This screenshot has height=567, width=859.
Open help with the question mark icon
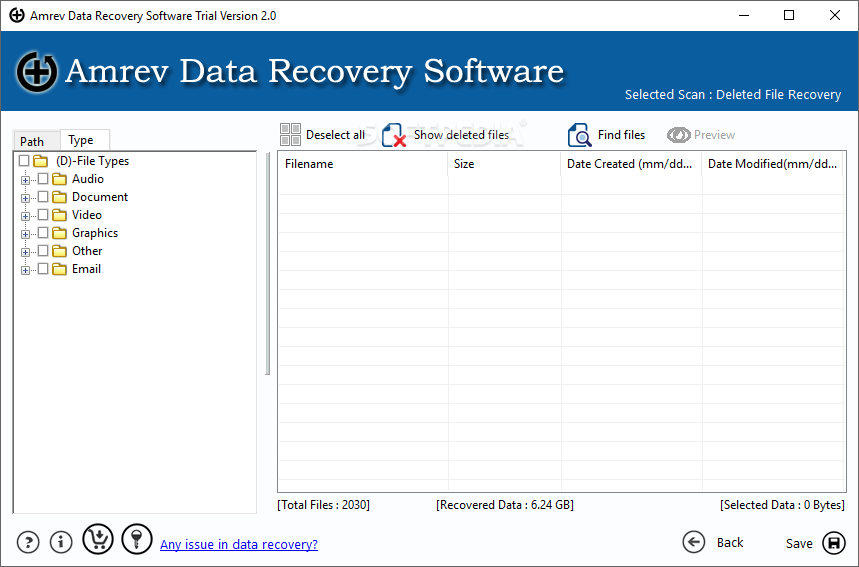pos(28,542)
